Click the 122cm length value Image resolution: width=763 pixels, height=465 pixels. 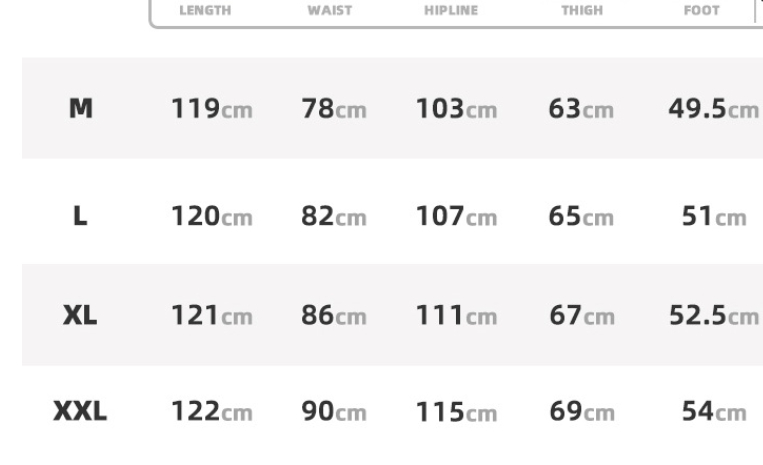tap(212, 411)
